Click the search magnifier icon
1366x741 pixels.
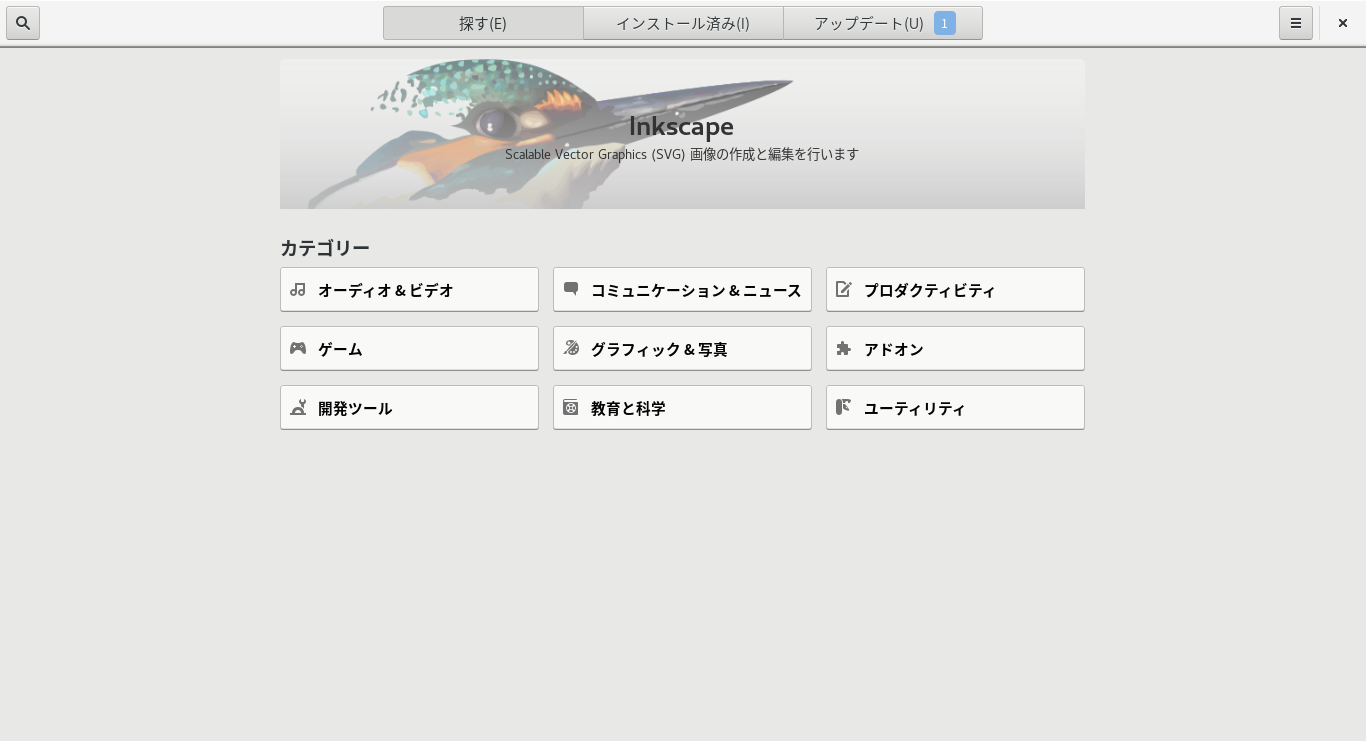23,23
